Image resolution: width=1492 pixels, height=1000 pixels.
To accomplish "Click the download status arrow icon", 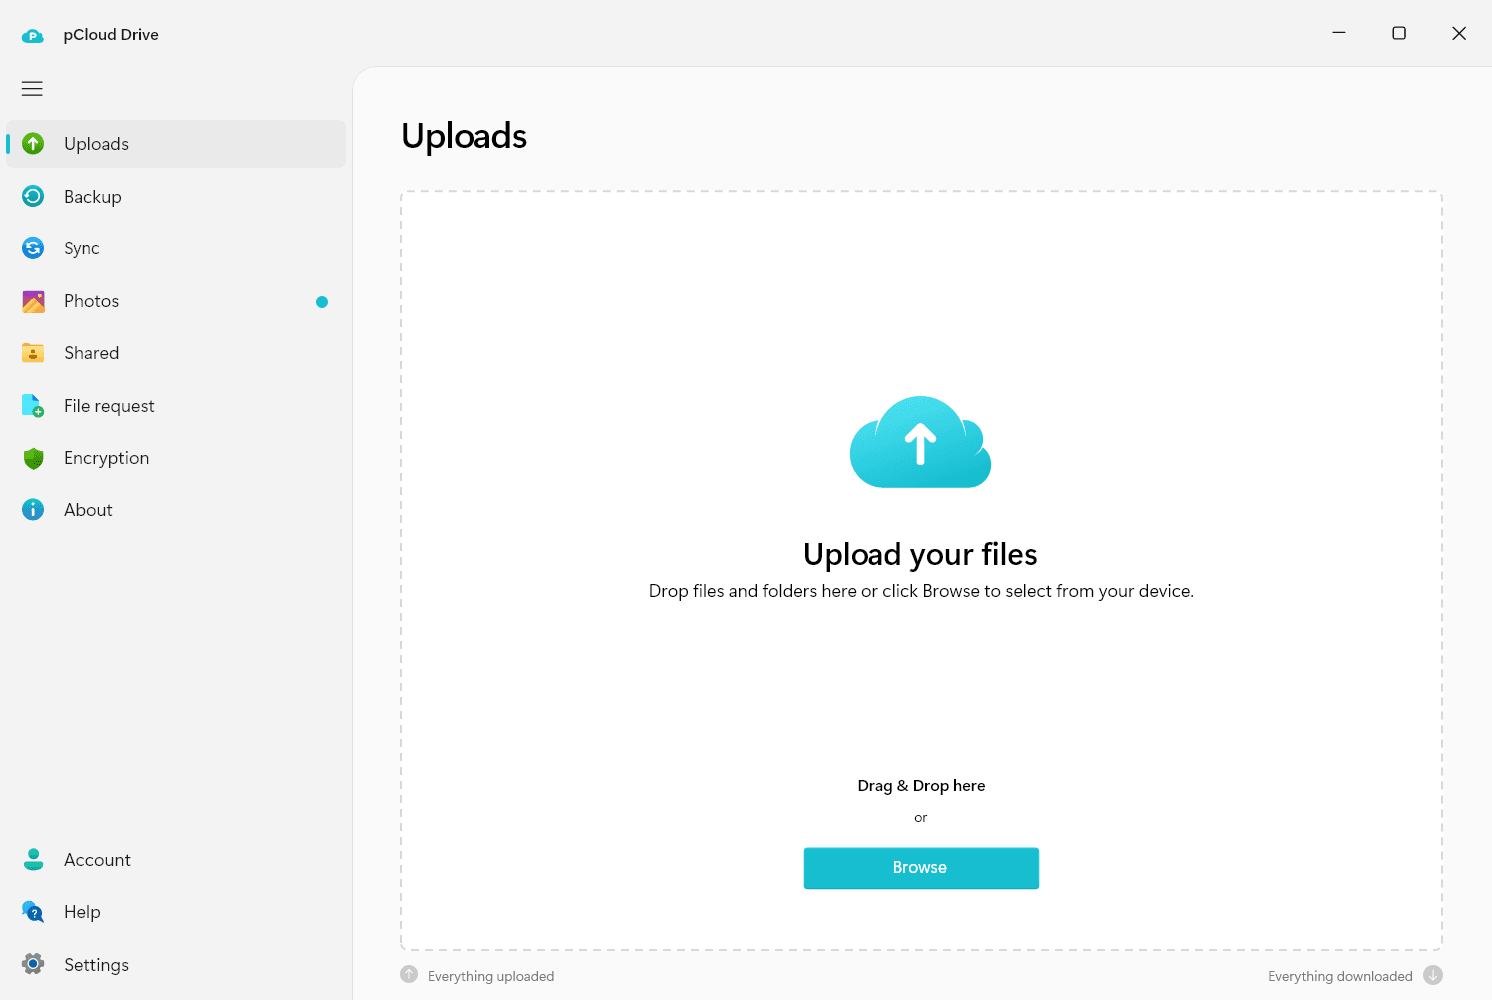I will (x=1433, y=975).
